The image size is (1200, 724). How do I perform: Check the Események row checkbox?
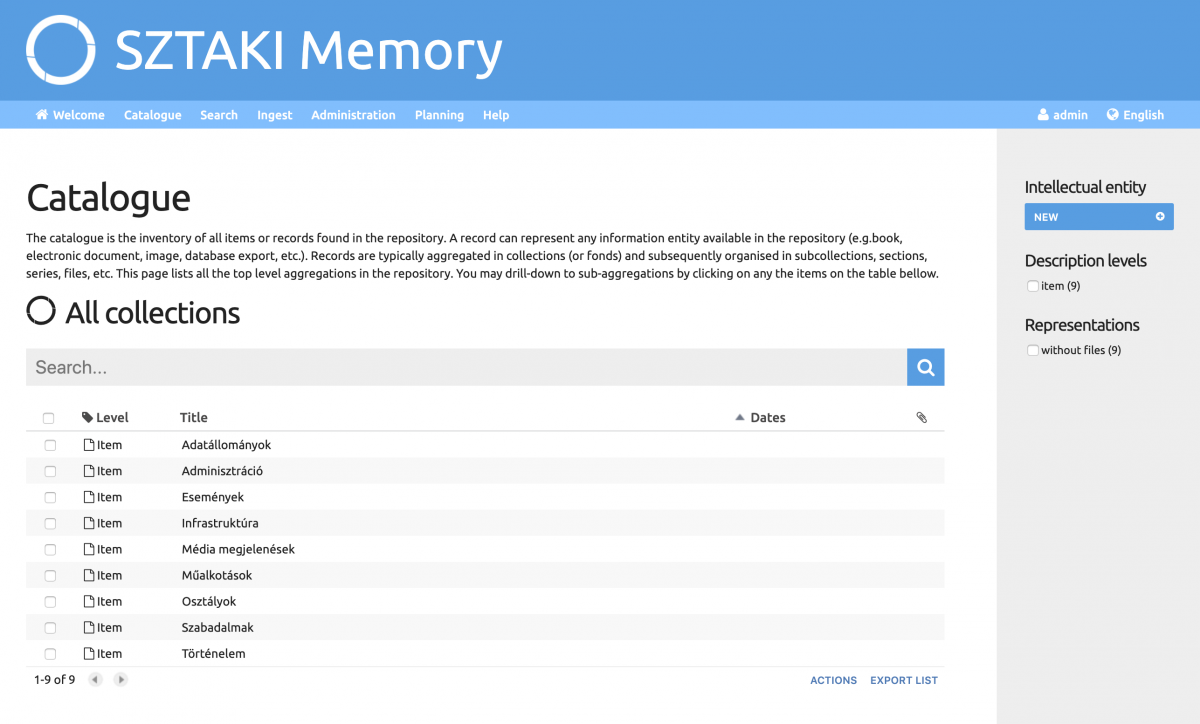50,497
